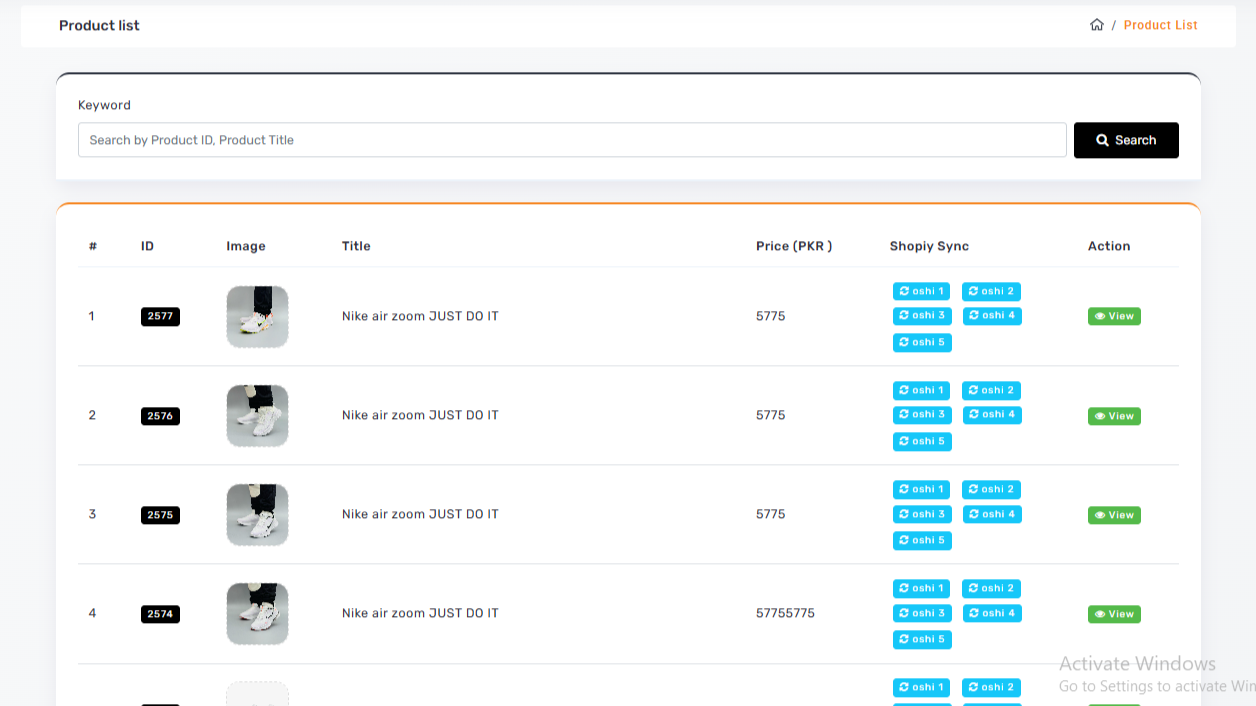Click the price value 57755775
The width and height of the screenshot is (1256, 706).
[x=785, y=613]
